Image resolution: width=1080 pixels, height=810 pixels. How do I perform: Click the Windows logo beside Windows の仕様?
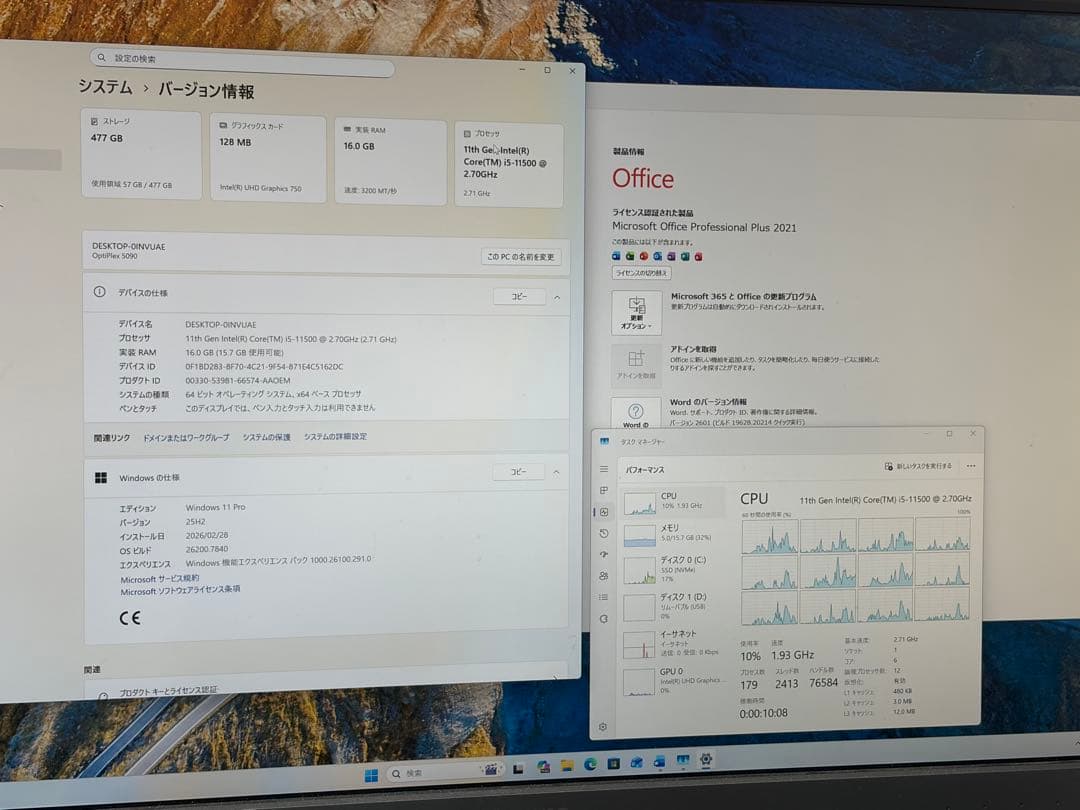coord(101,477)
